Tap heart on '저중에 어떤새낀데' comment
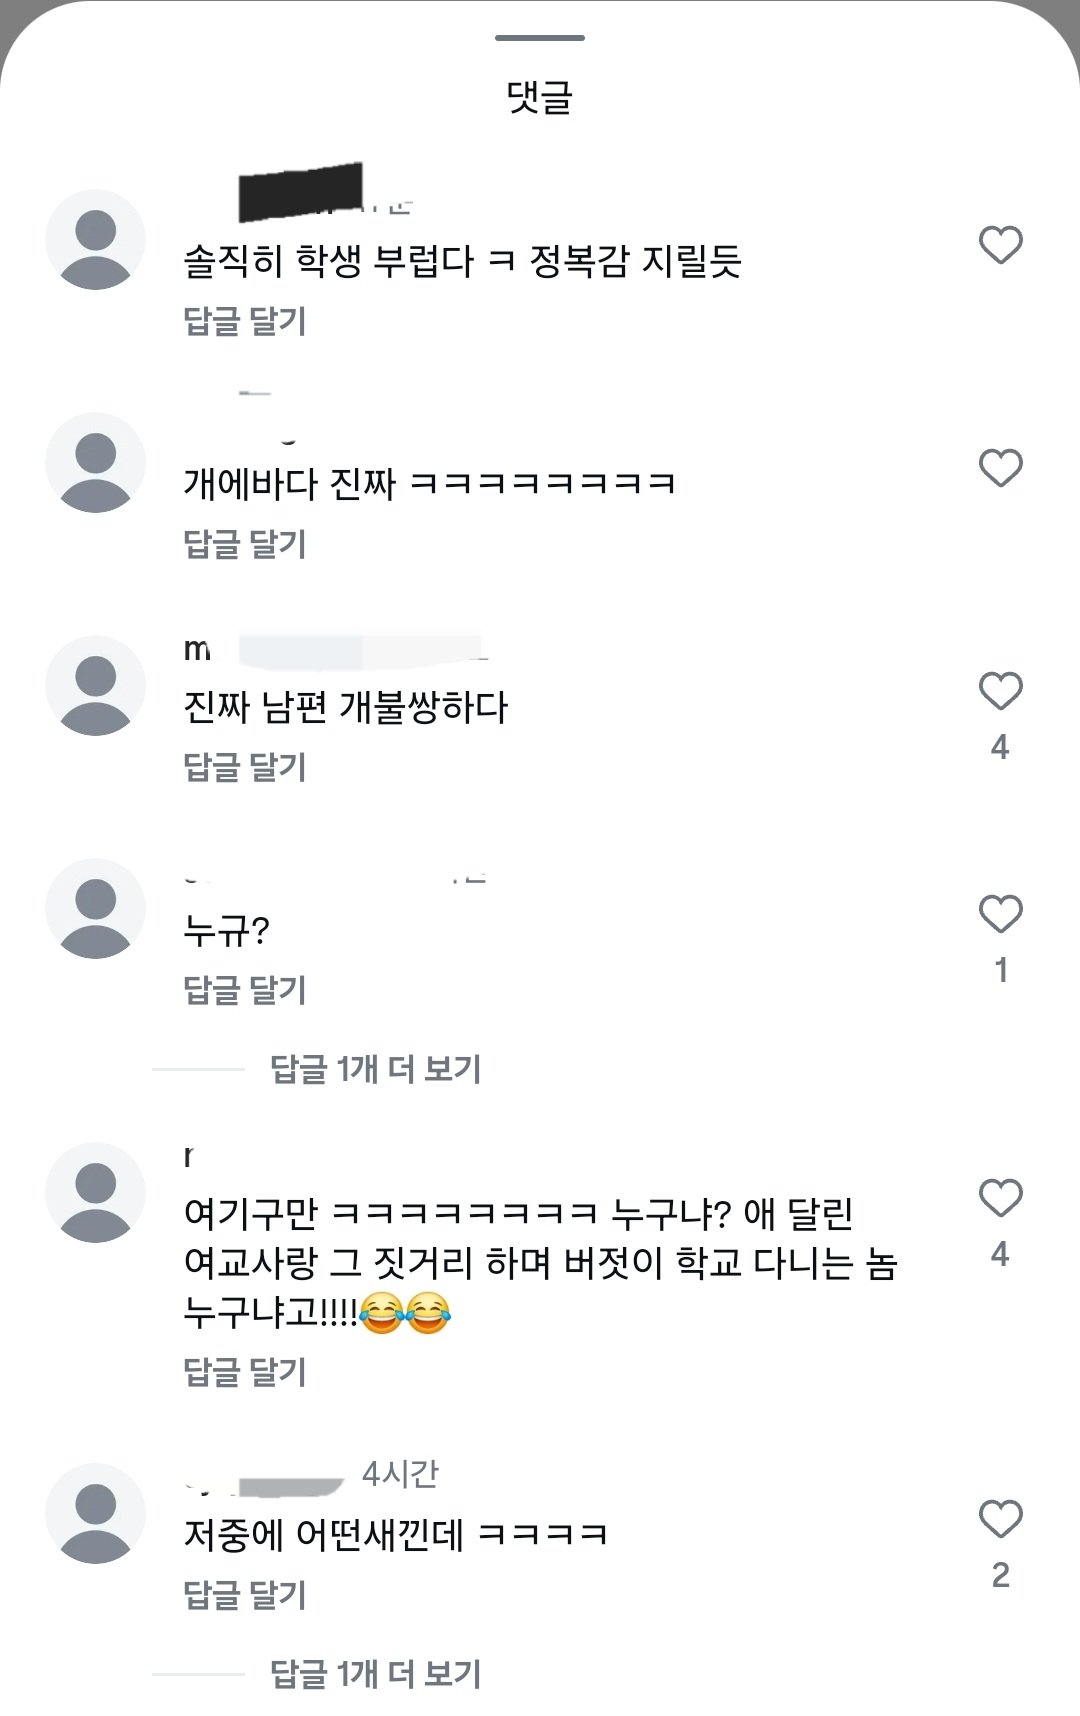 (x=1000, y=1519)
